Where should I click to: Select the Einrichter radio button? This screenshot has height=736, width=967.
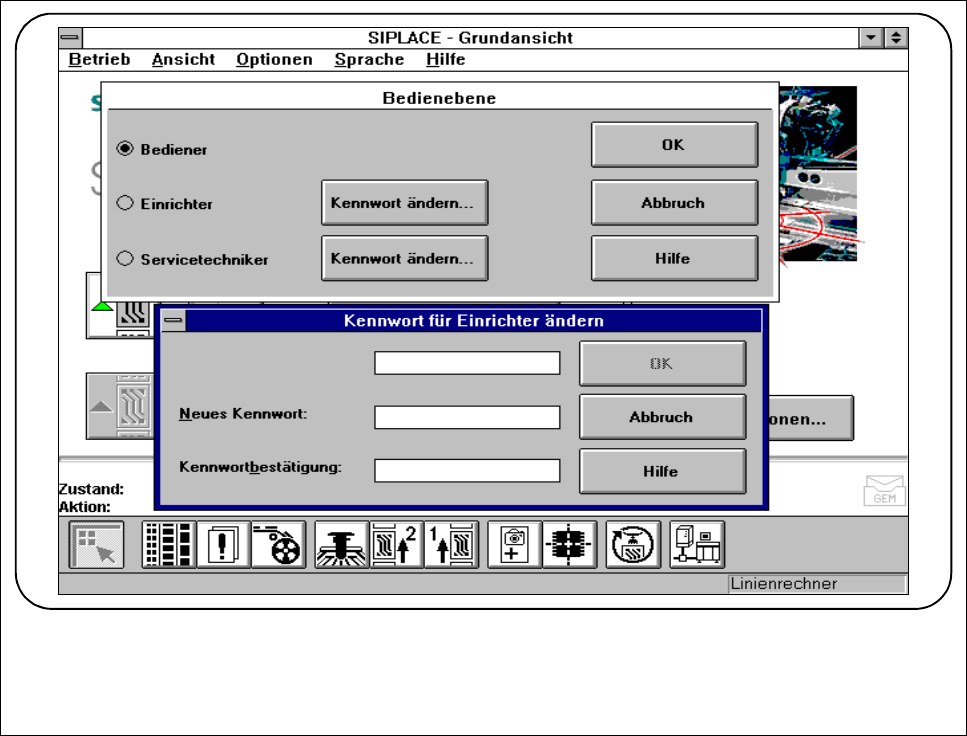tap(125, 203)
